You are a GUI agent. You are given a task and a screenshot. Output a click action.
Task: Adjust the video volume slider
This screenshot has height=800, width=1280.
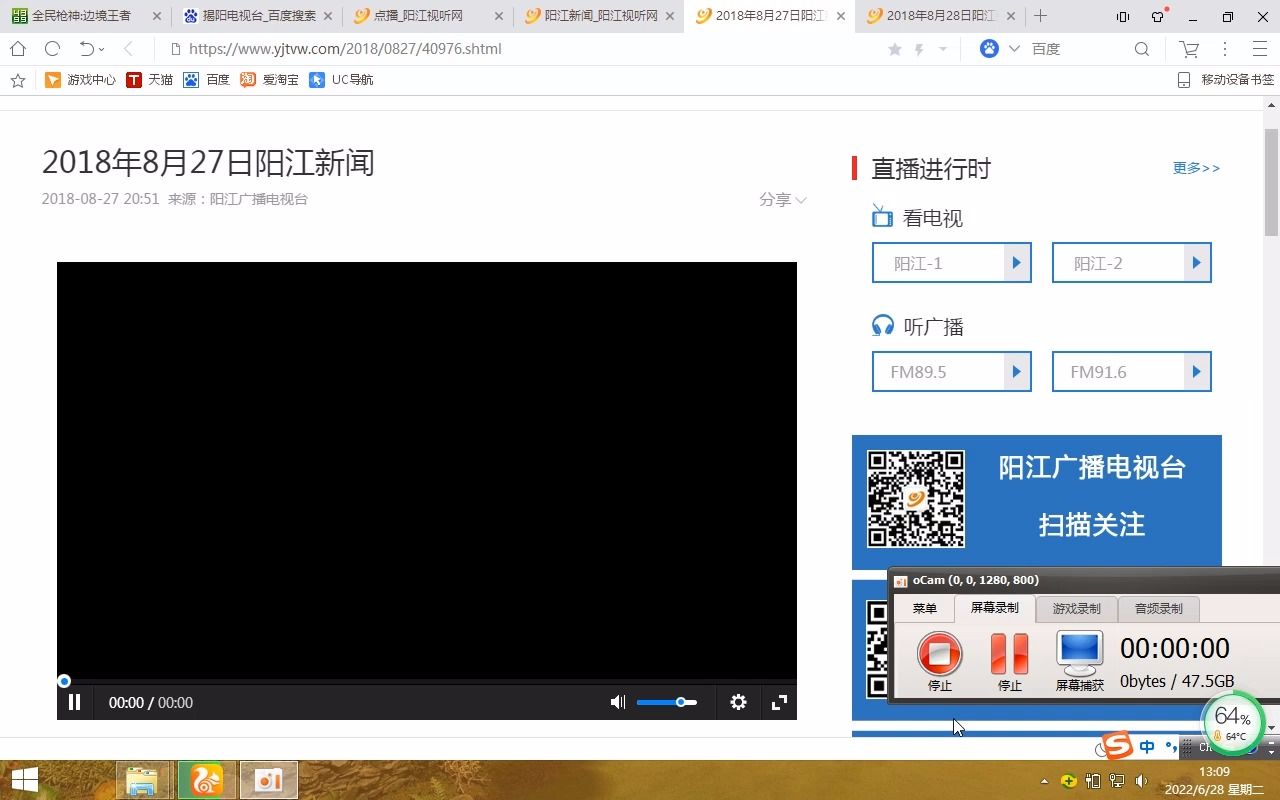coord(666,702)
